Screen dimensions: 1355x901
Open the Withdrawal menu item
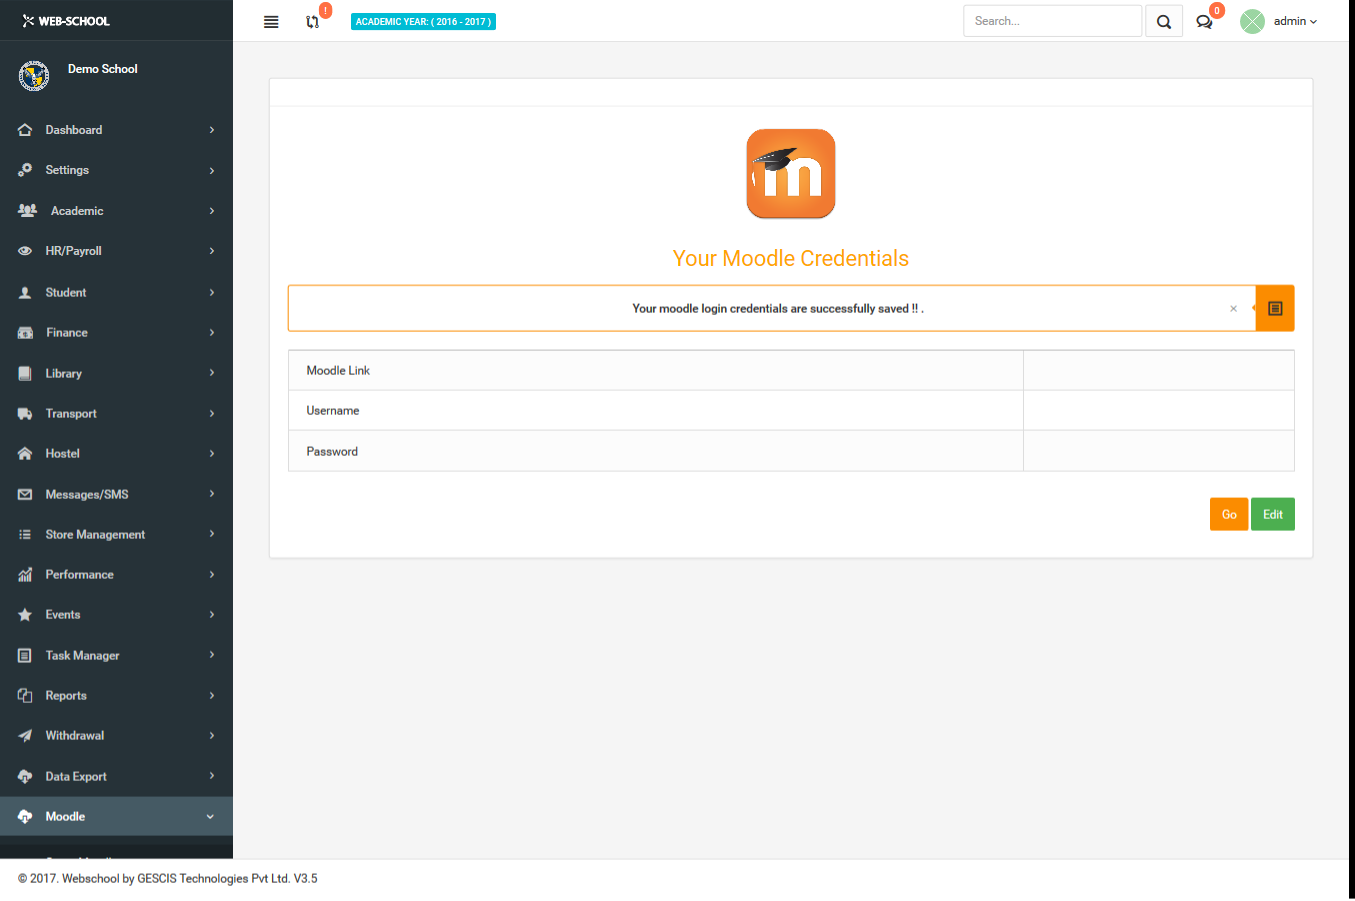click(116, 736)
